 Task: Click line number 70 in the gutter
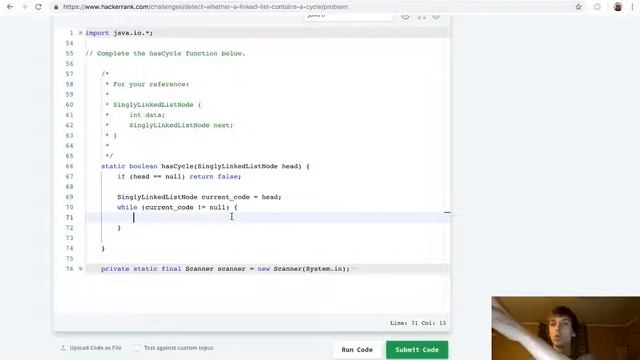(69, 207)
